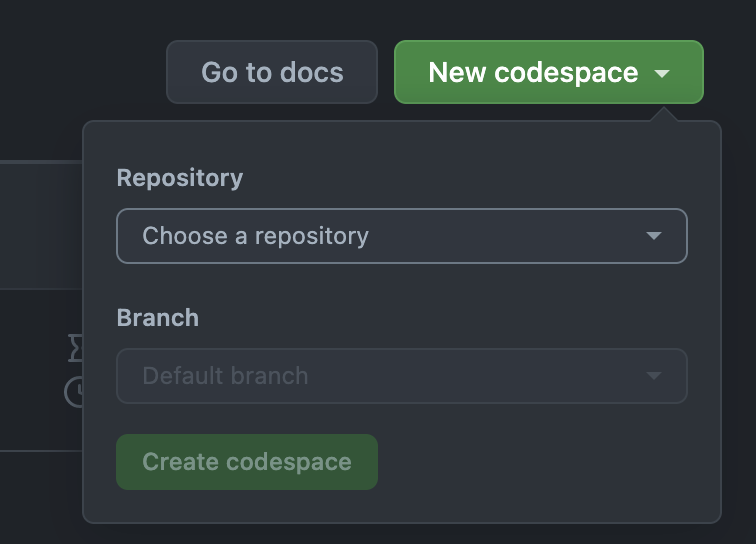
Task: Click empty area beside Create codespace button
Action: click(x=540, y=462)
